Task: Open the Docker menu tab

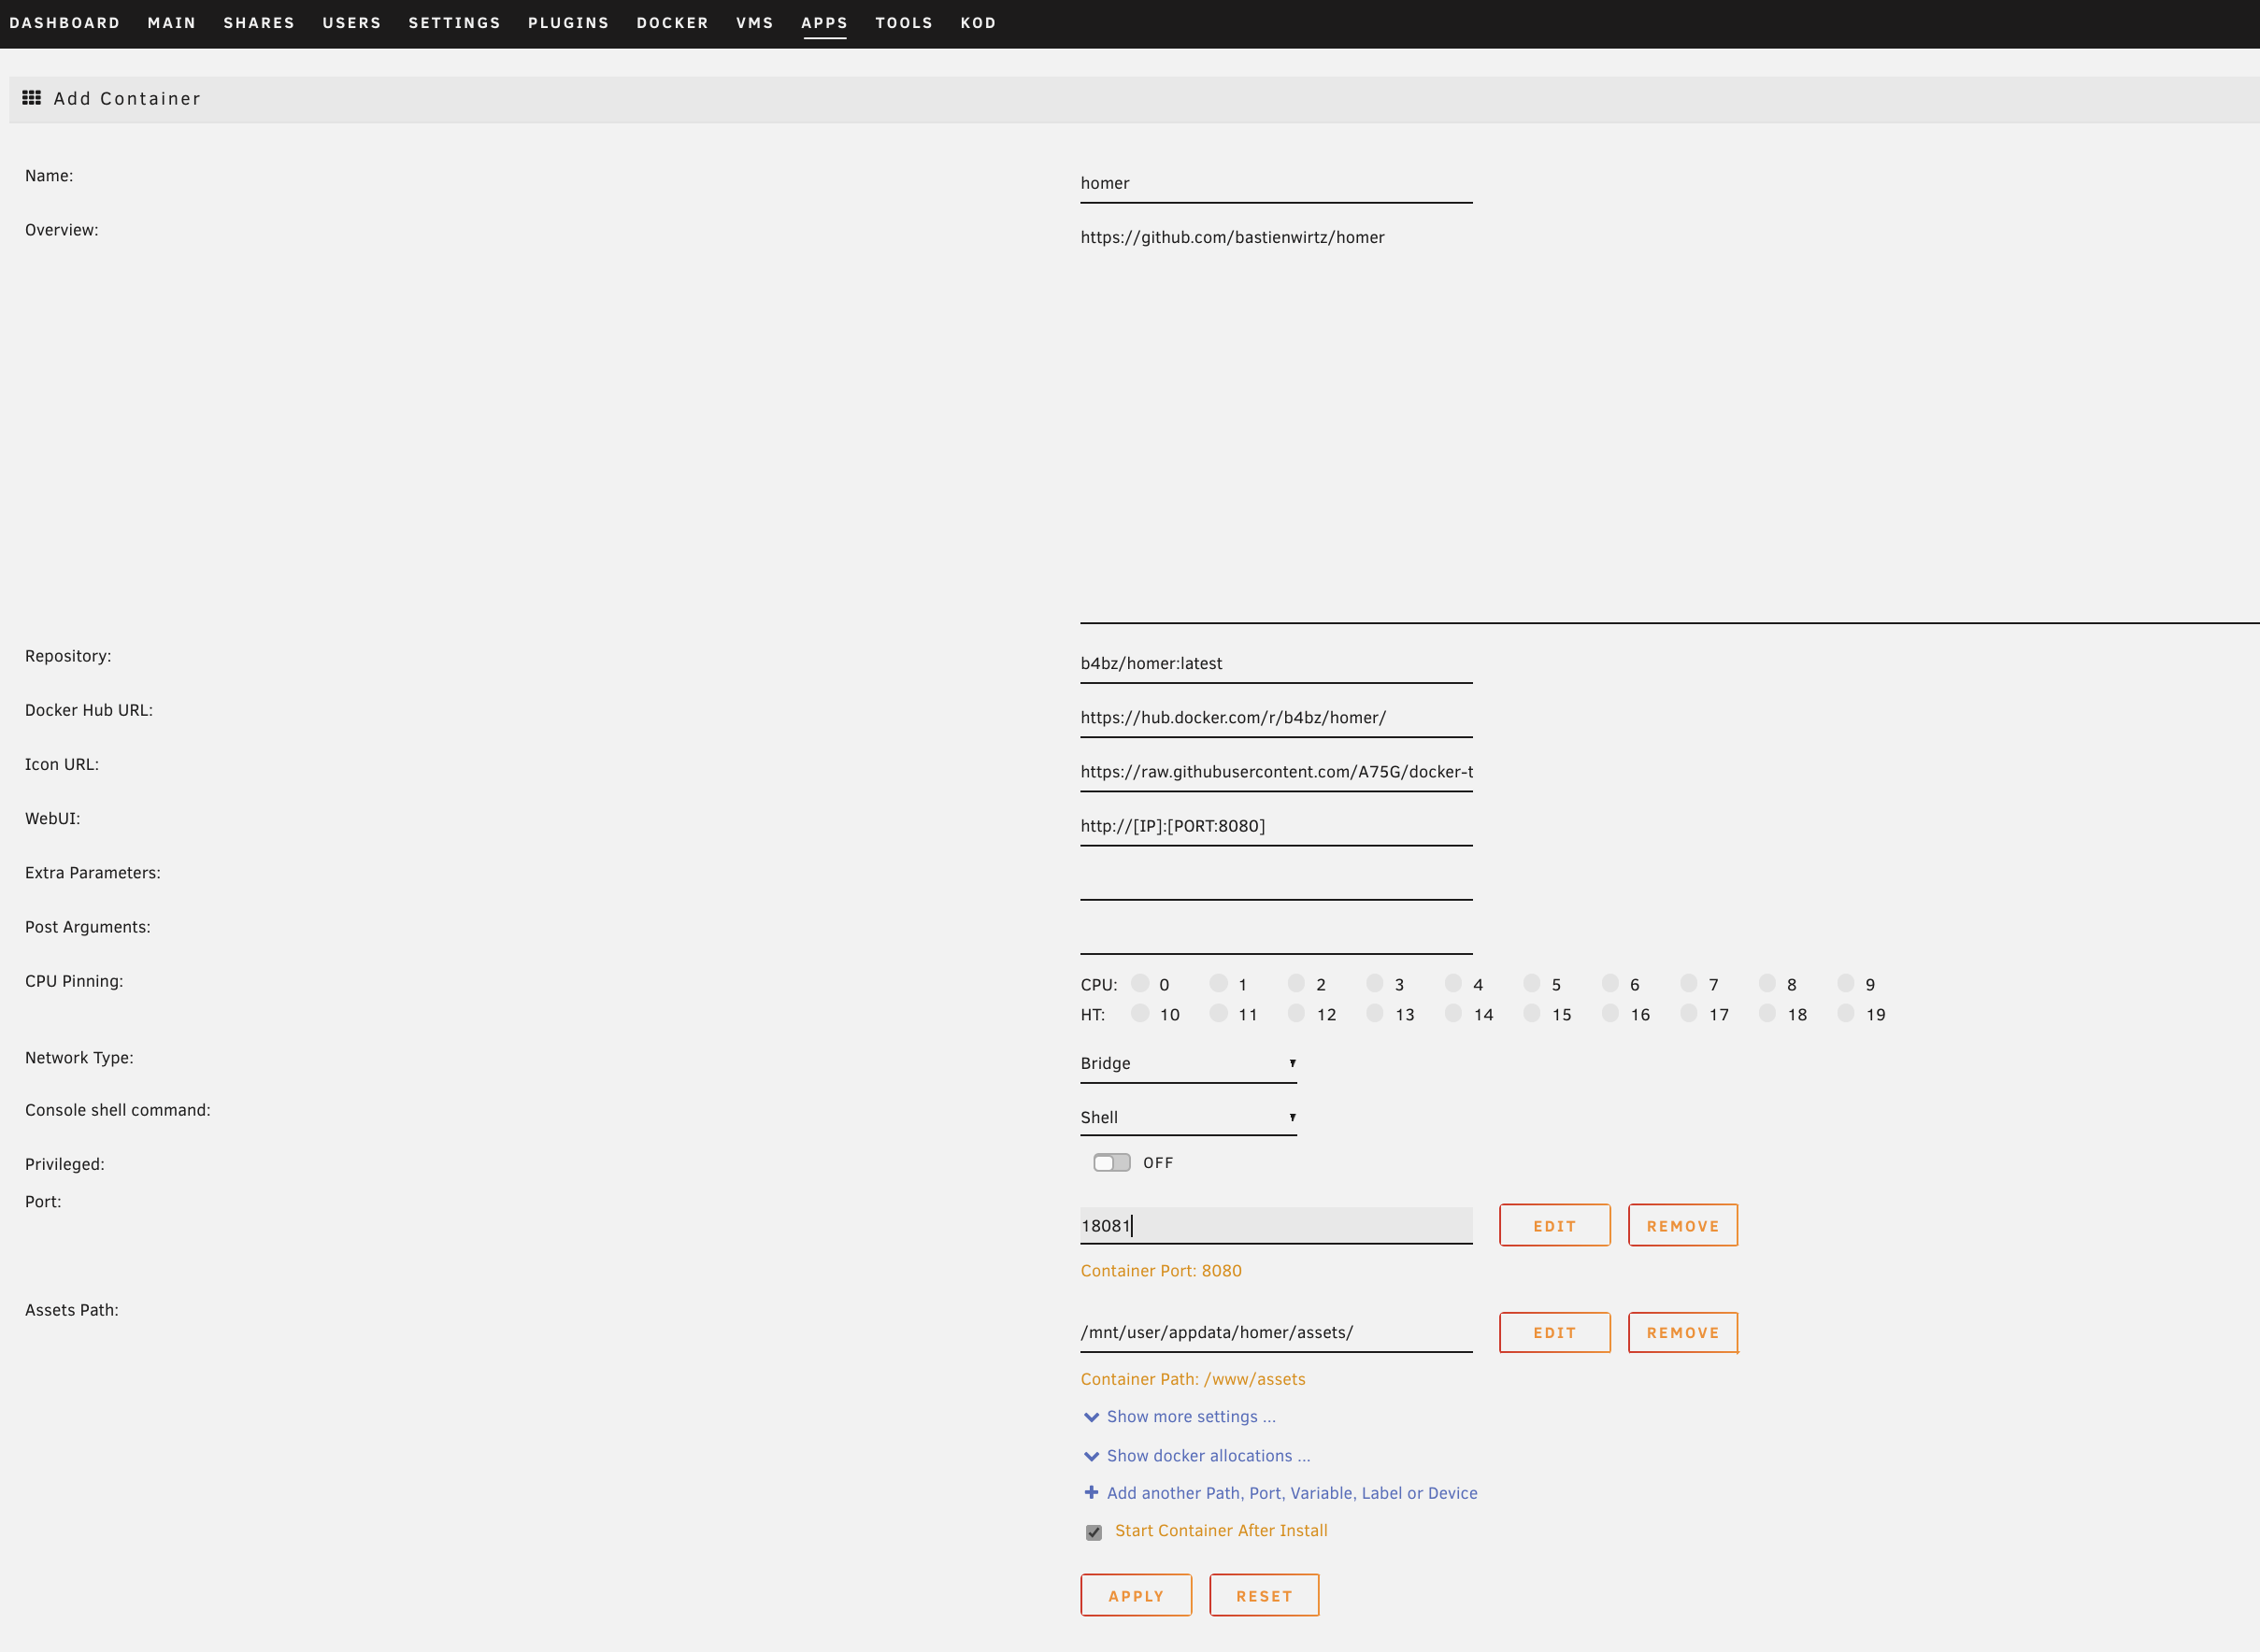Action: tap(672, 23)
